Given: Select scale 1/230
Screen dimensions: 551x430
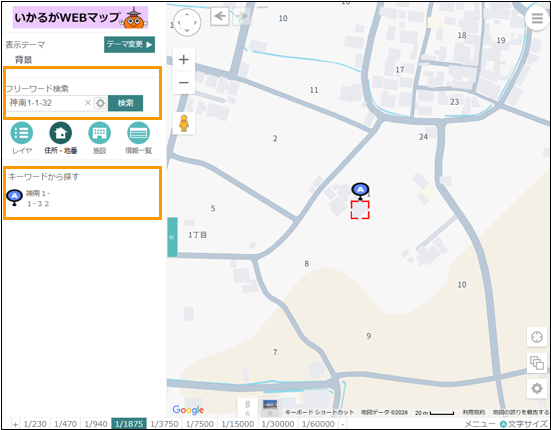Looking at the screenshot, I should tap(35, 424).
